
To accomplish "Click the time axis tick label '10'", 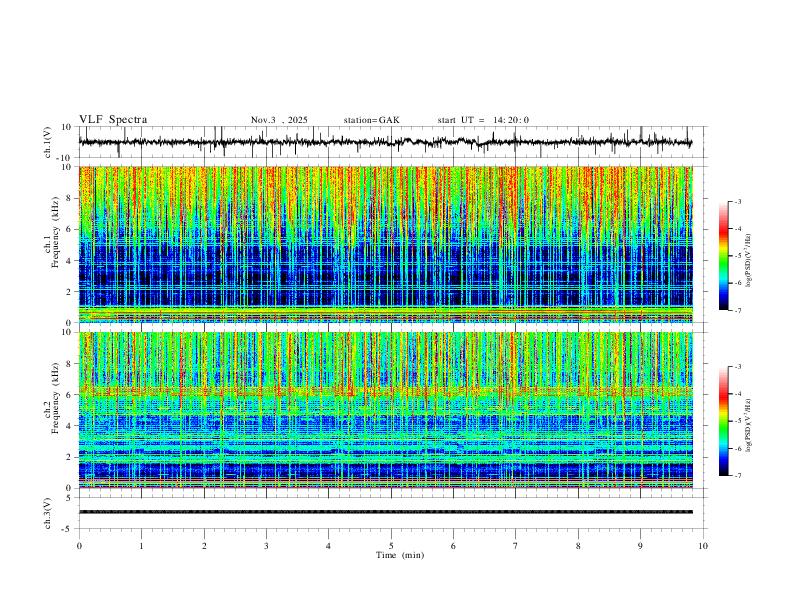I will pos(703,546).
